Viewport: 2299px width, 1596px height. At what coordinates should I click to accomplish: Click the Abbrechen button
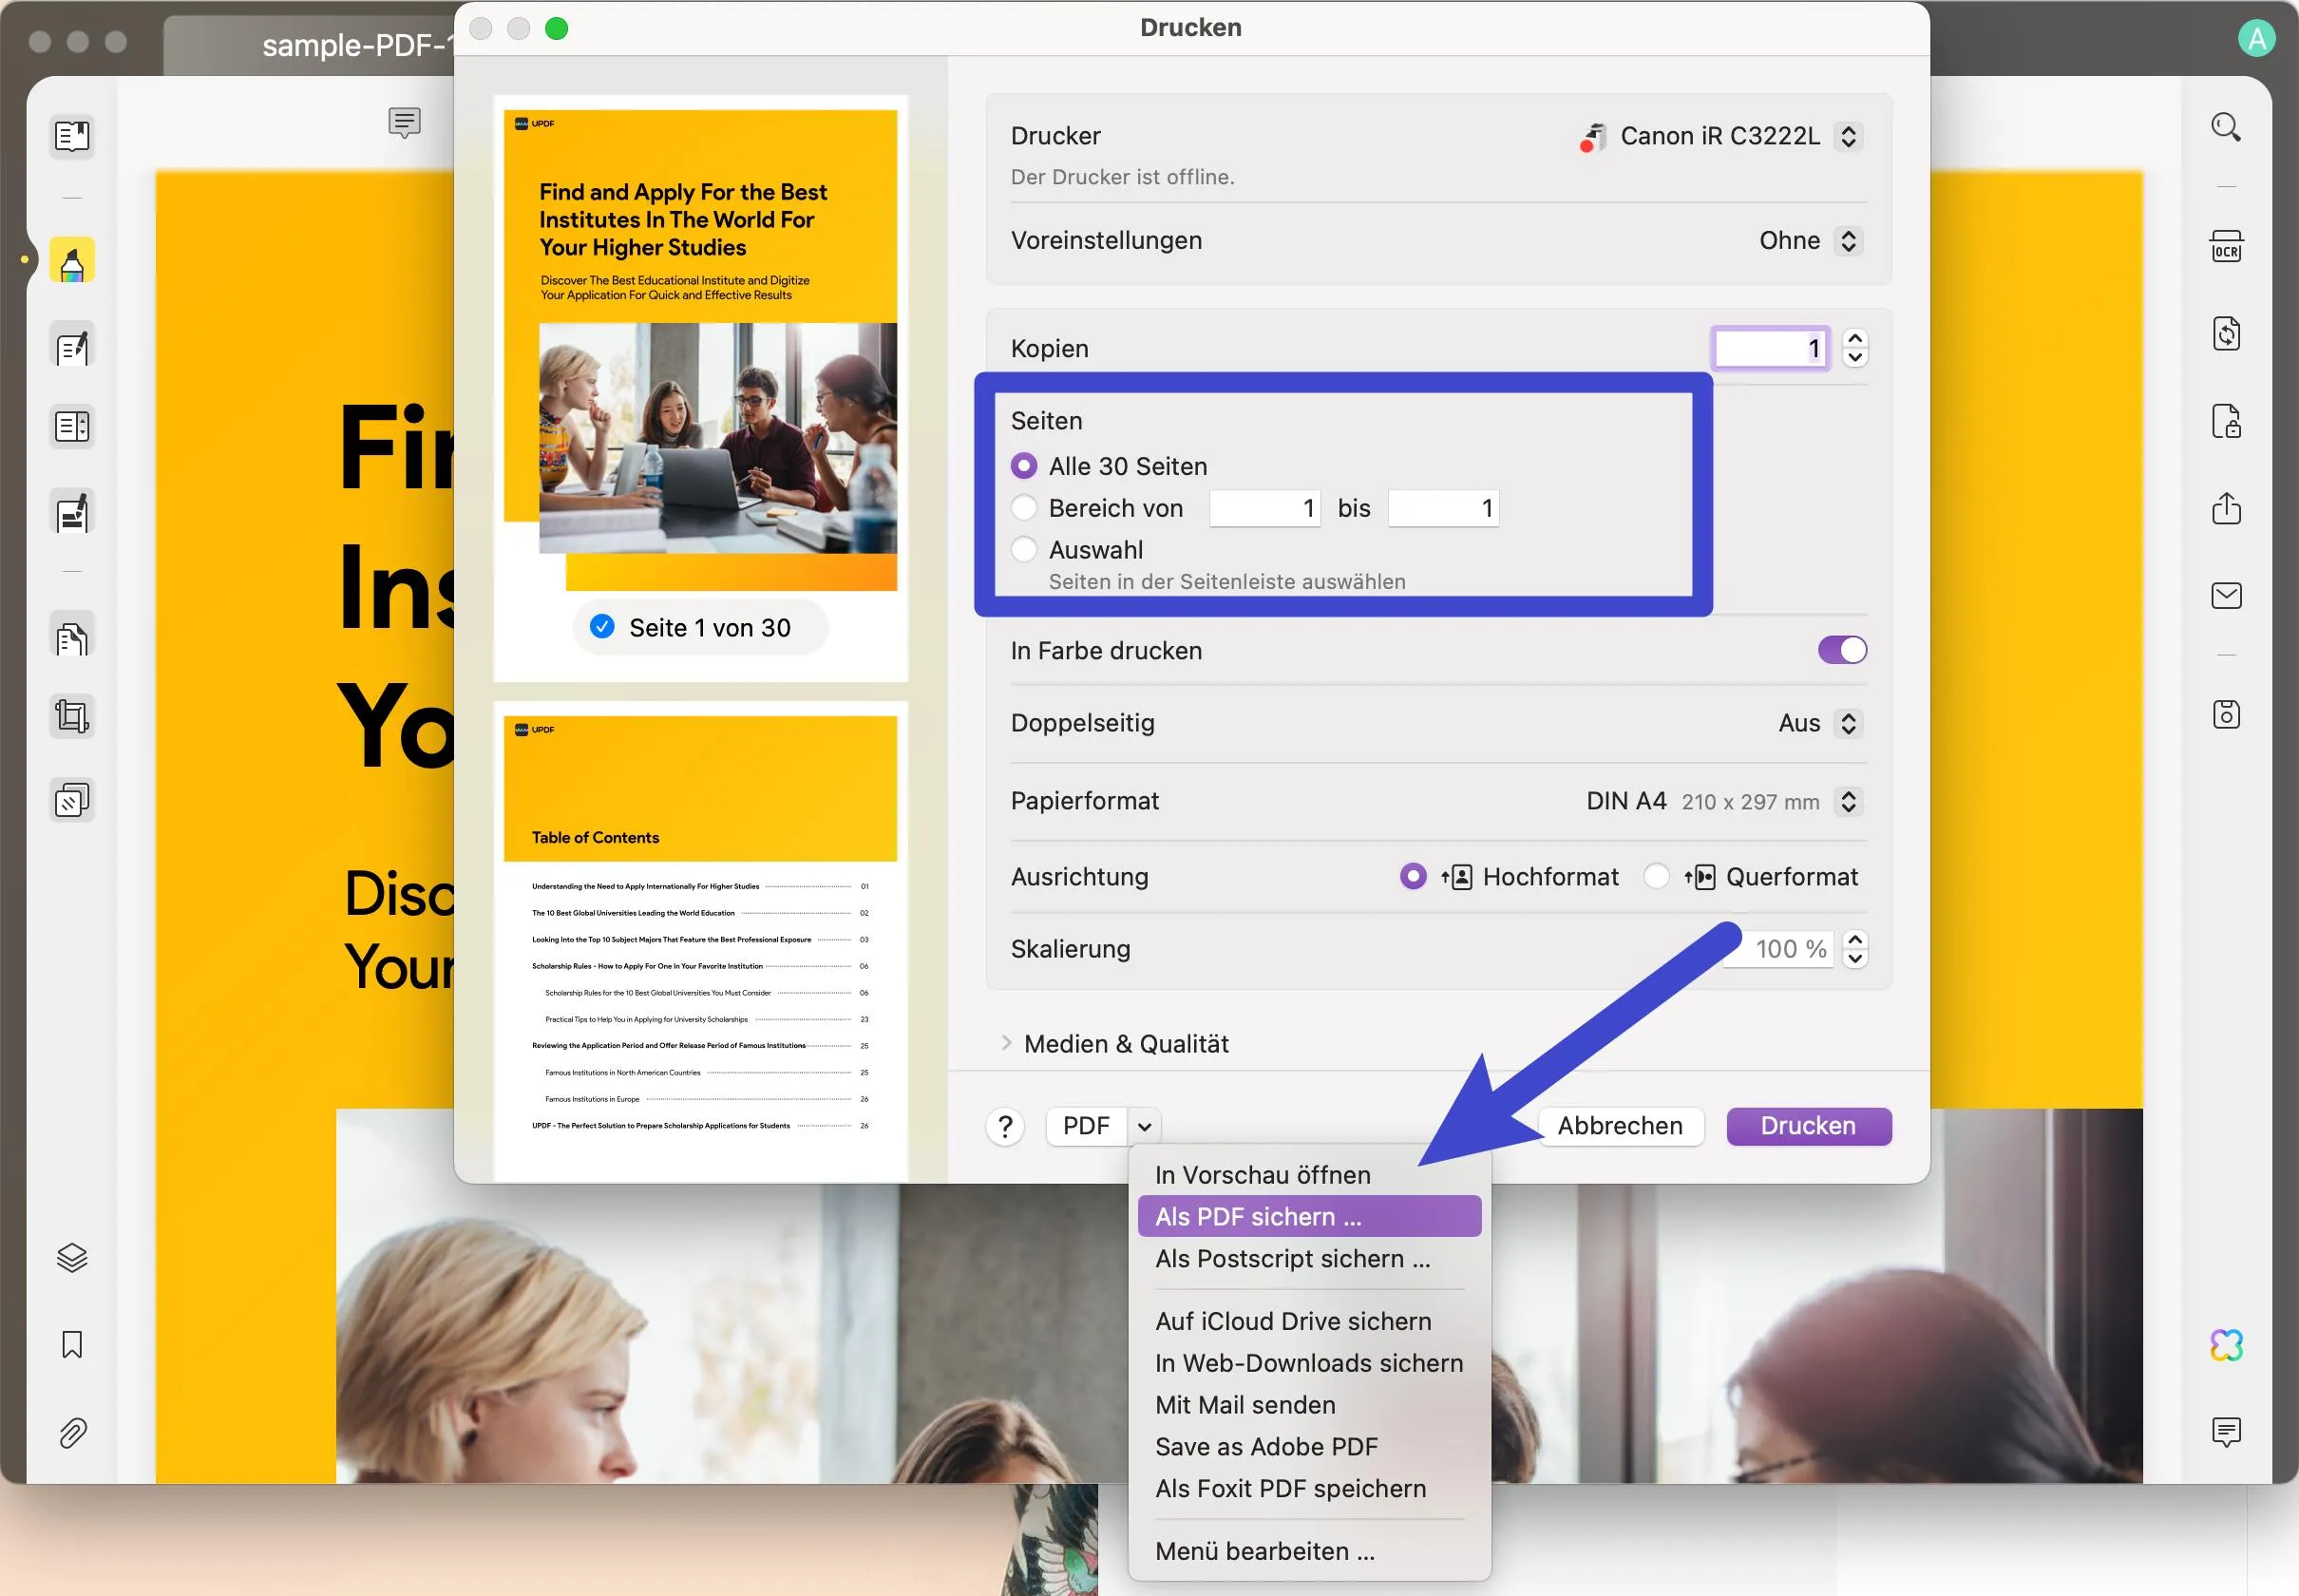(1620, 1126)
